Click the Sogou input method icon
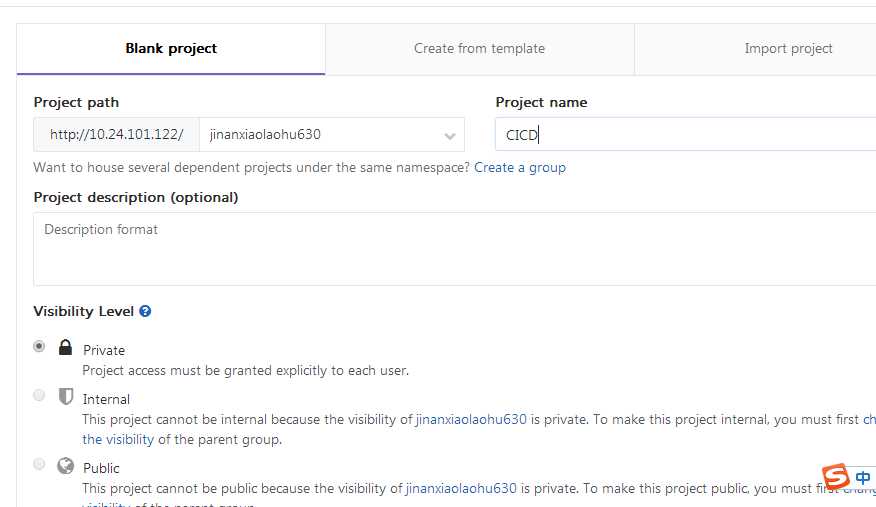 click(836, 477)
